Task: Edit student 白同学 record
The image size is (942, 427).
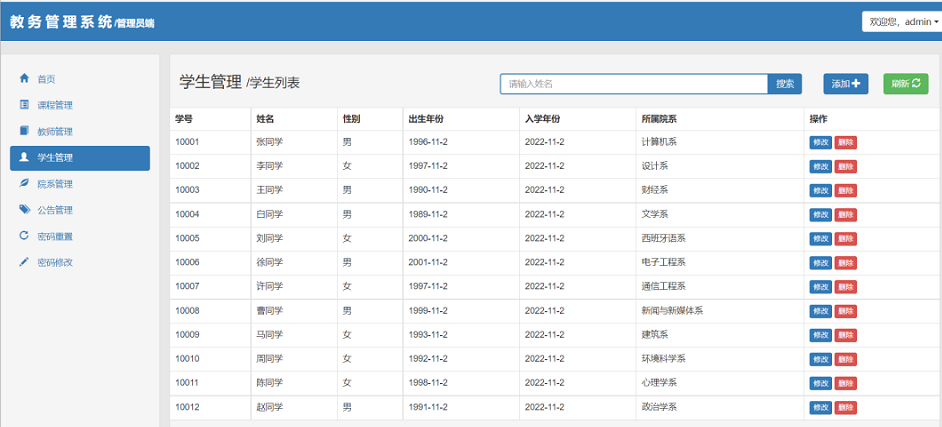Action: tap(820, 214)
